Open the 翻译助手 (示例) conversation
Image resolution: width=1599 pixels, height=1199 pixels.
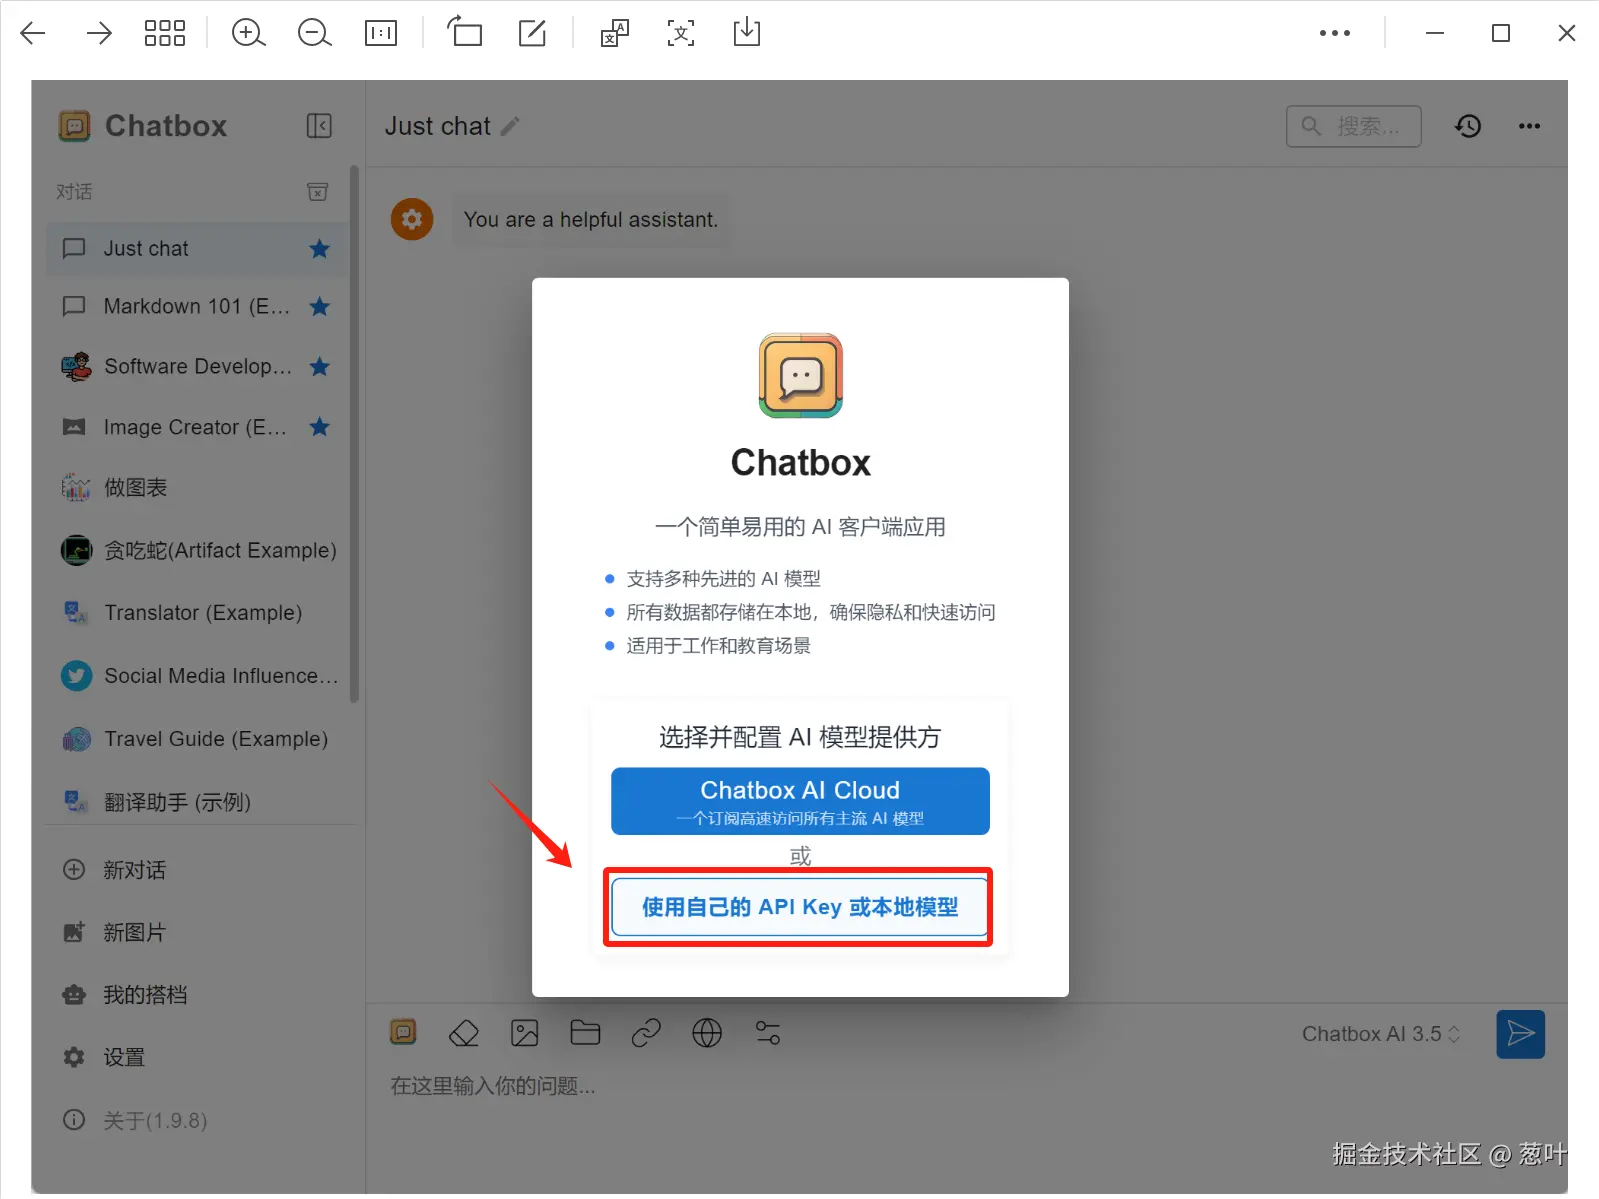[197, 802]
